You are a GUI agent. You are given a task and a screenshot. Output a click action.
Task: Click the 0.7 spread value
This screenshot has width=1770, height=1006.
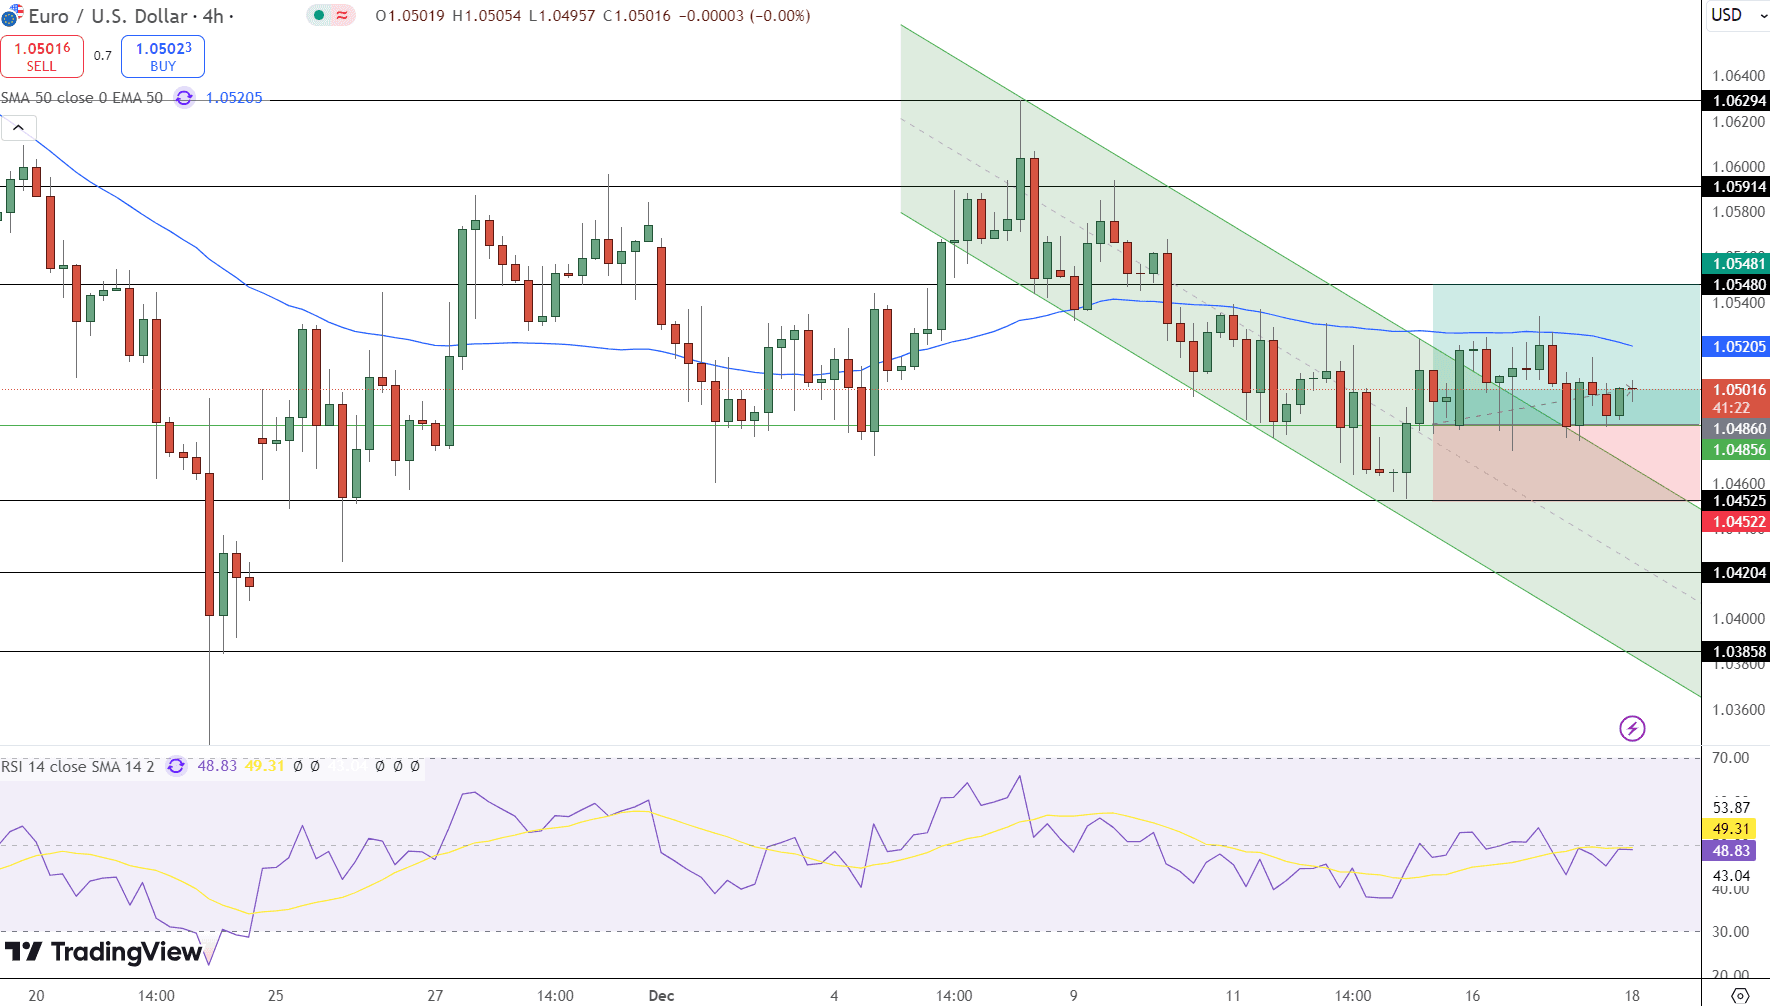pyautogui.click(x=103, y=56)
